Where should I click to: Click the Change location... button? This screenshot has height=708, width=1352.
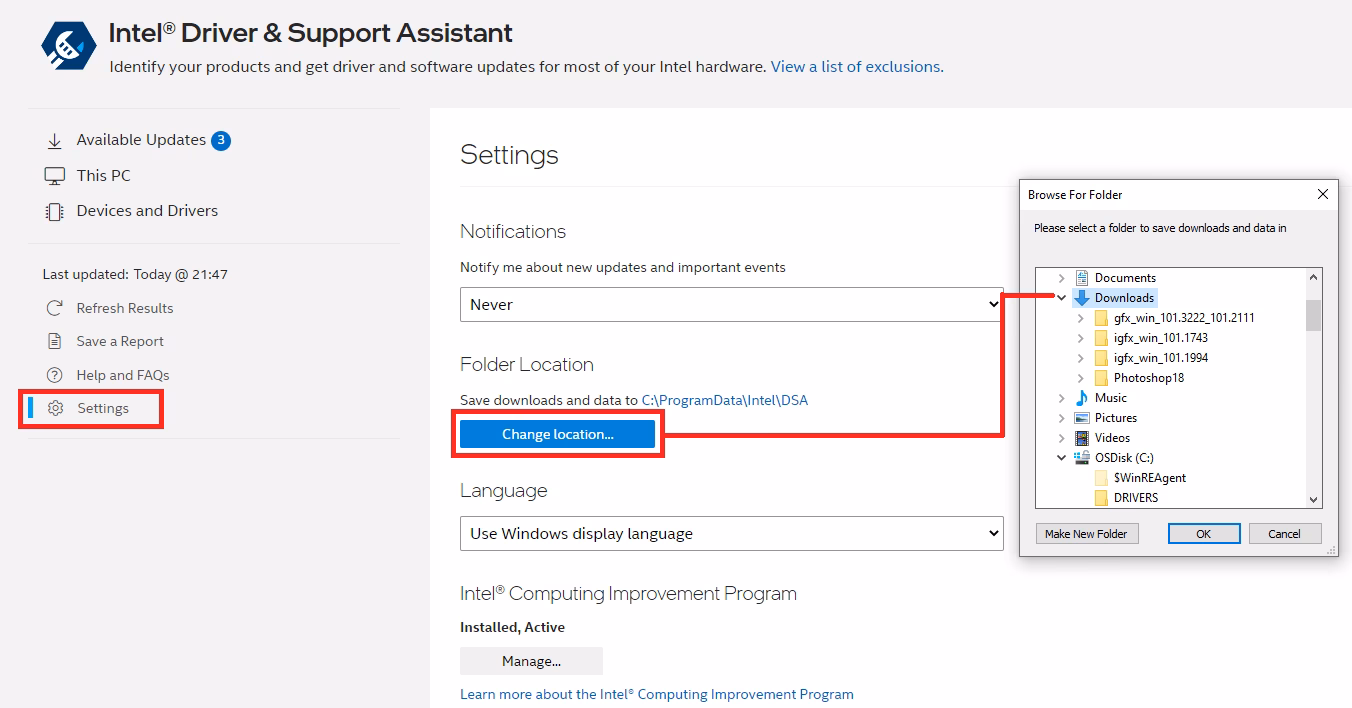(558, 434)
